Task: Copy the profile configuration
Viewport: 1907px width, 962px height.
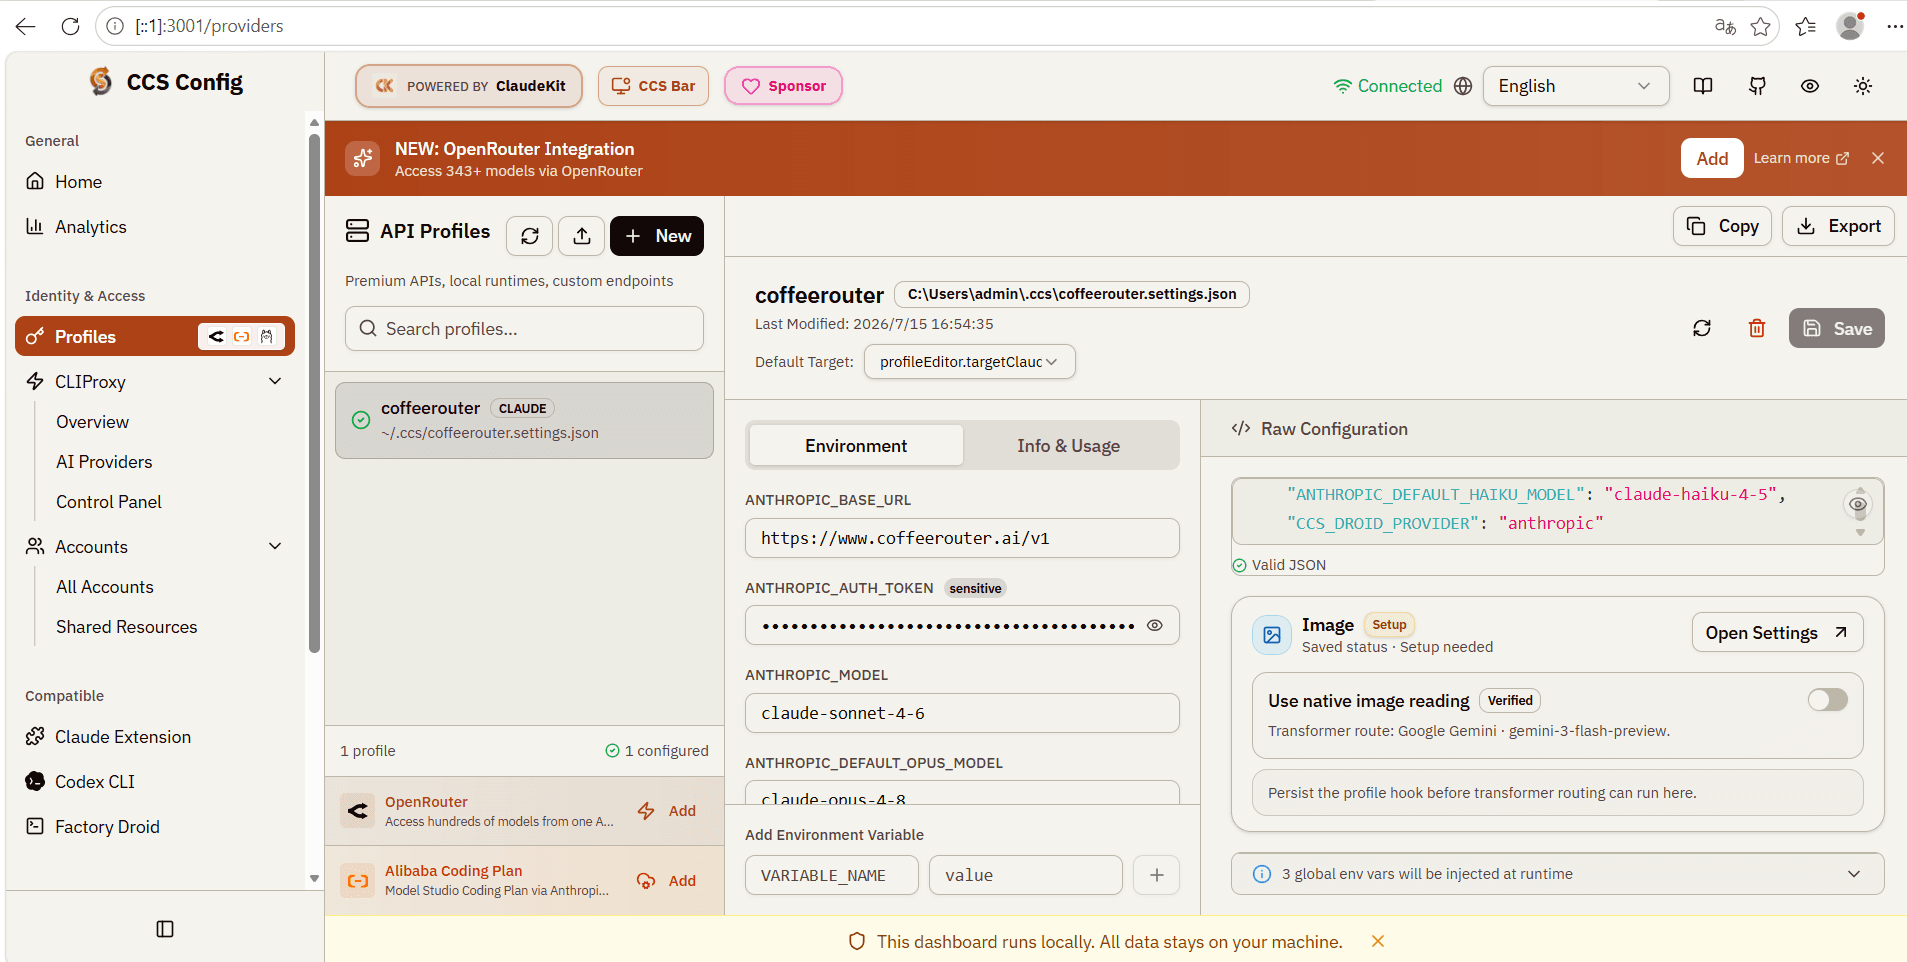Action: 1723,226
